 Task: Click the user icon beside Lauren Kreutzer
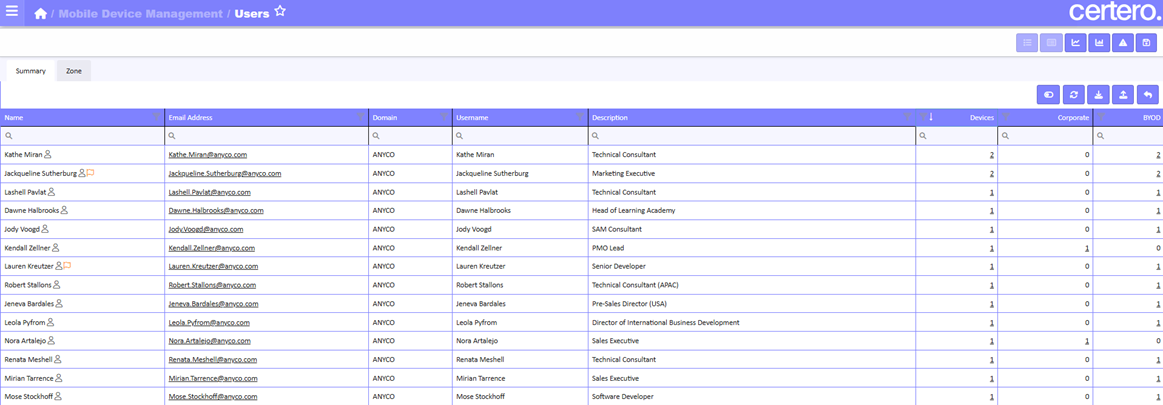(x=59, y=266)
